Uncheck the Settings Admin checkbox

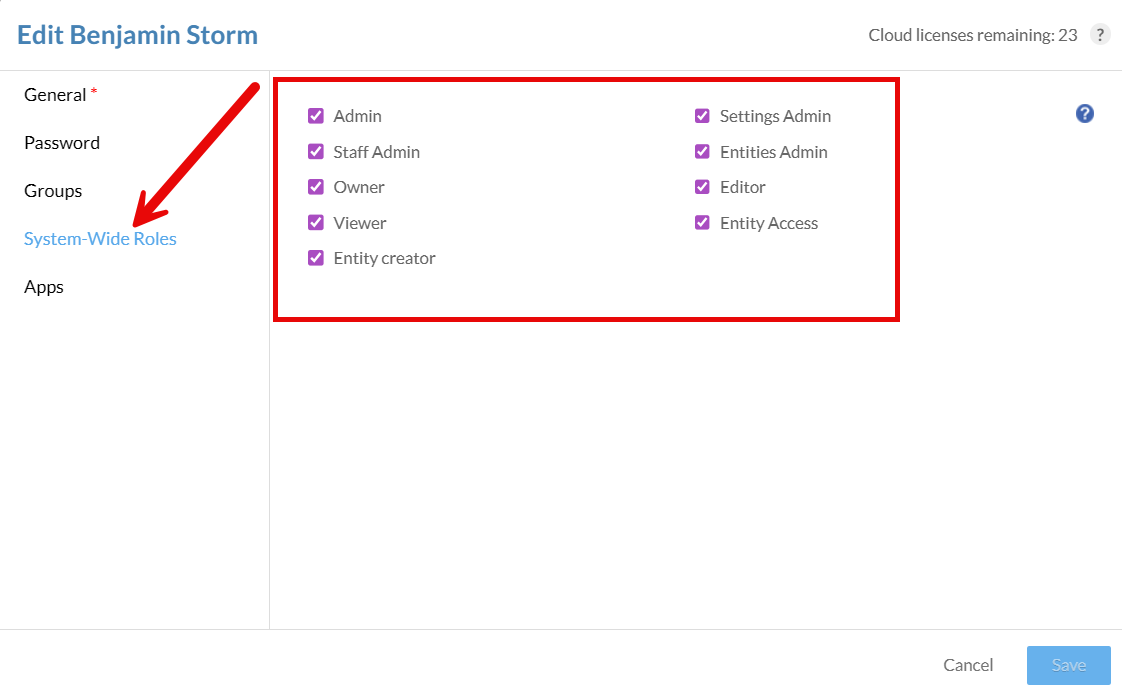[702, 116]
